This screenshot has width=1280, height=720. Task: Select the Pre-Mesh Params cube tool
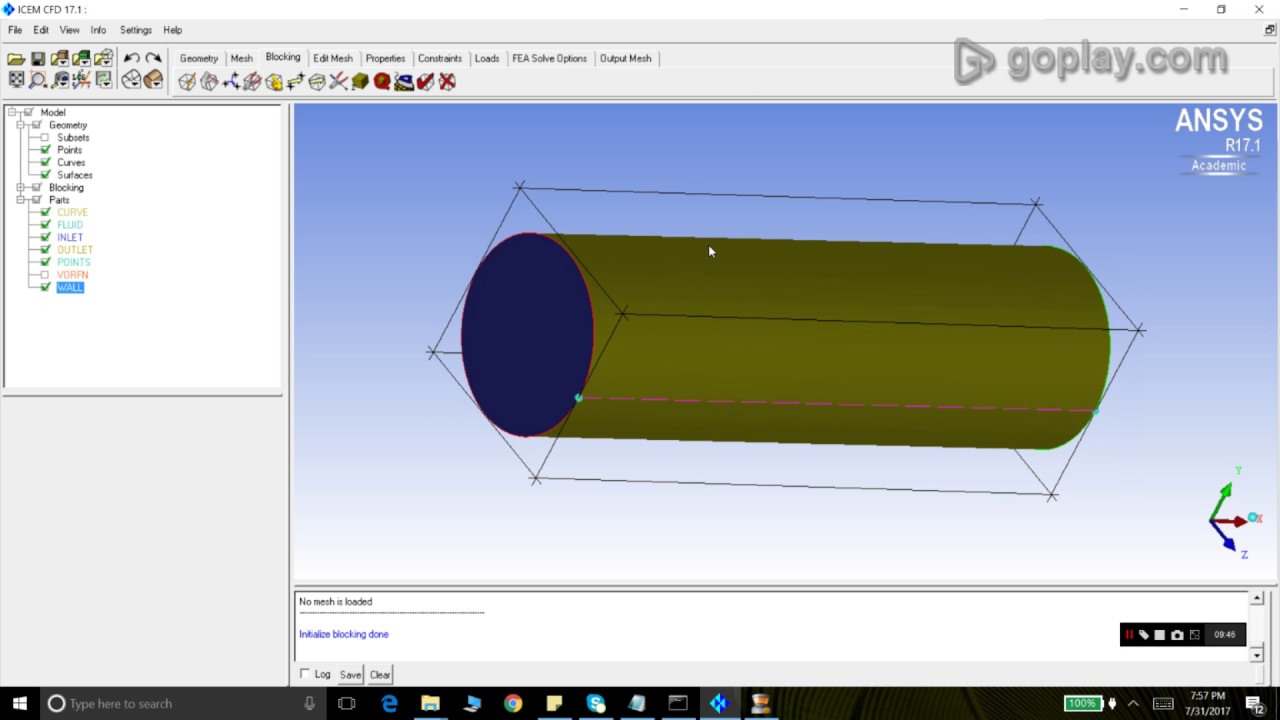(x=360, y=82)
